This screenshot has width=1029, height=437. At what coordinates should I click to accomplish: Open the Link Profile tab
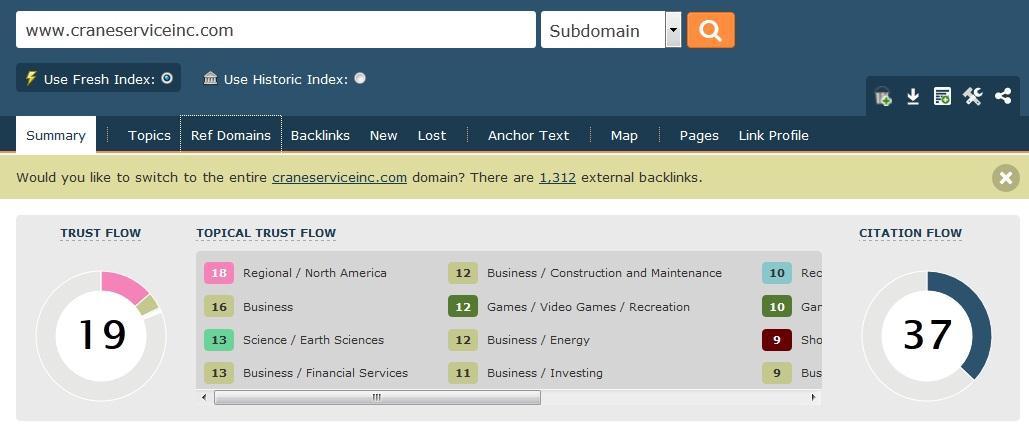pos(774,136)
